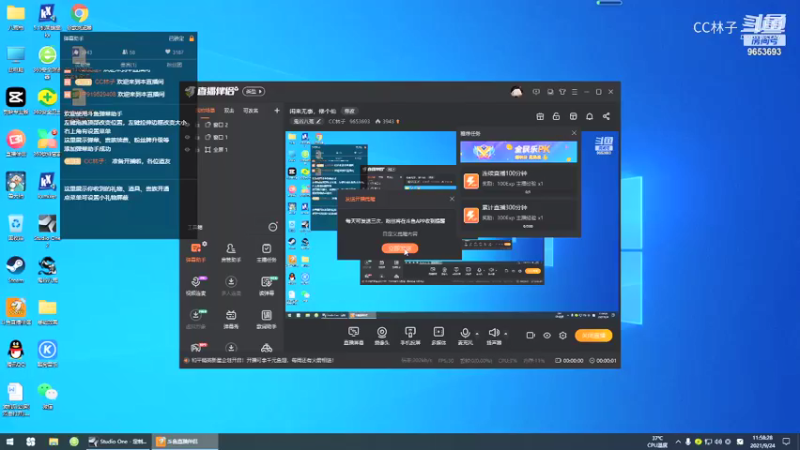Click the user avatar in title bar
This screenshot has width=800, height=450.
(x=516, y=92)
